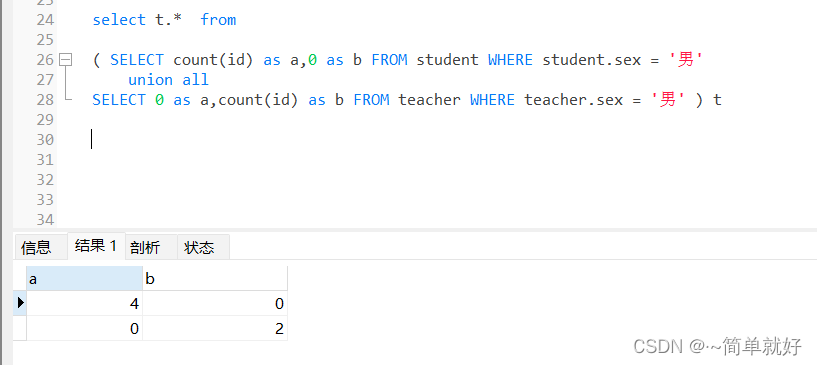817x365 pixels.
Task: Select the current row arrow indicator
Action: [x=20, y=303]
